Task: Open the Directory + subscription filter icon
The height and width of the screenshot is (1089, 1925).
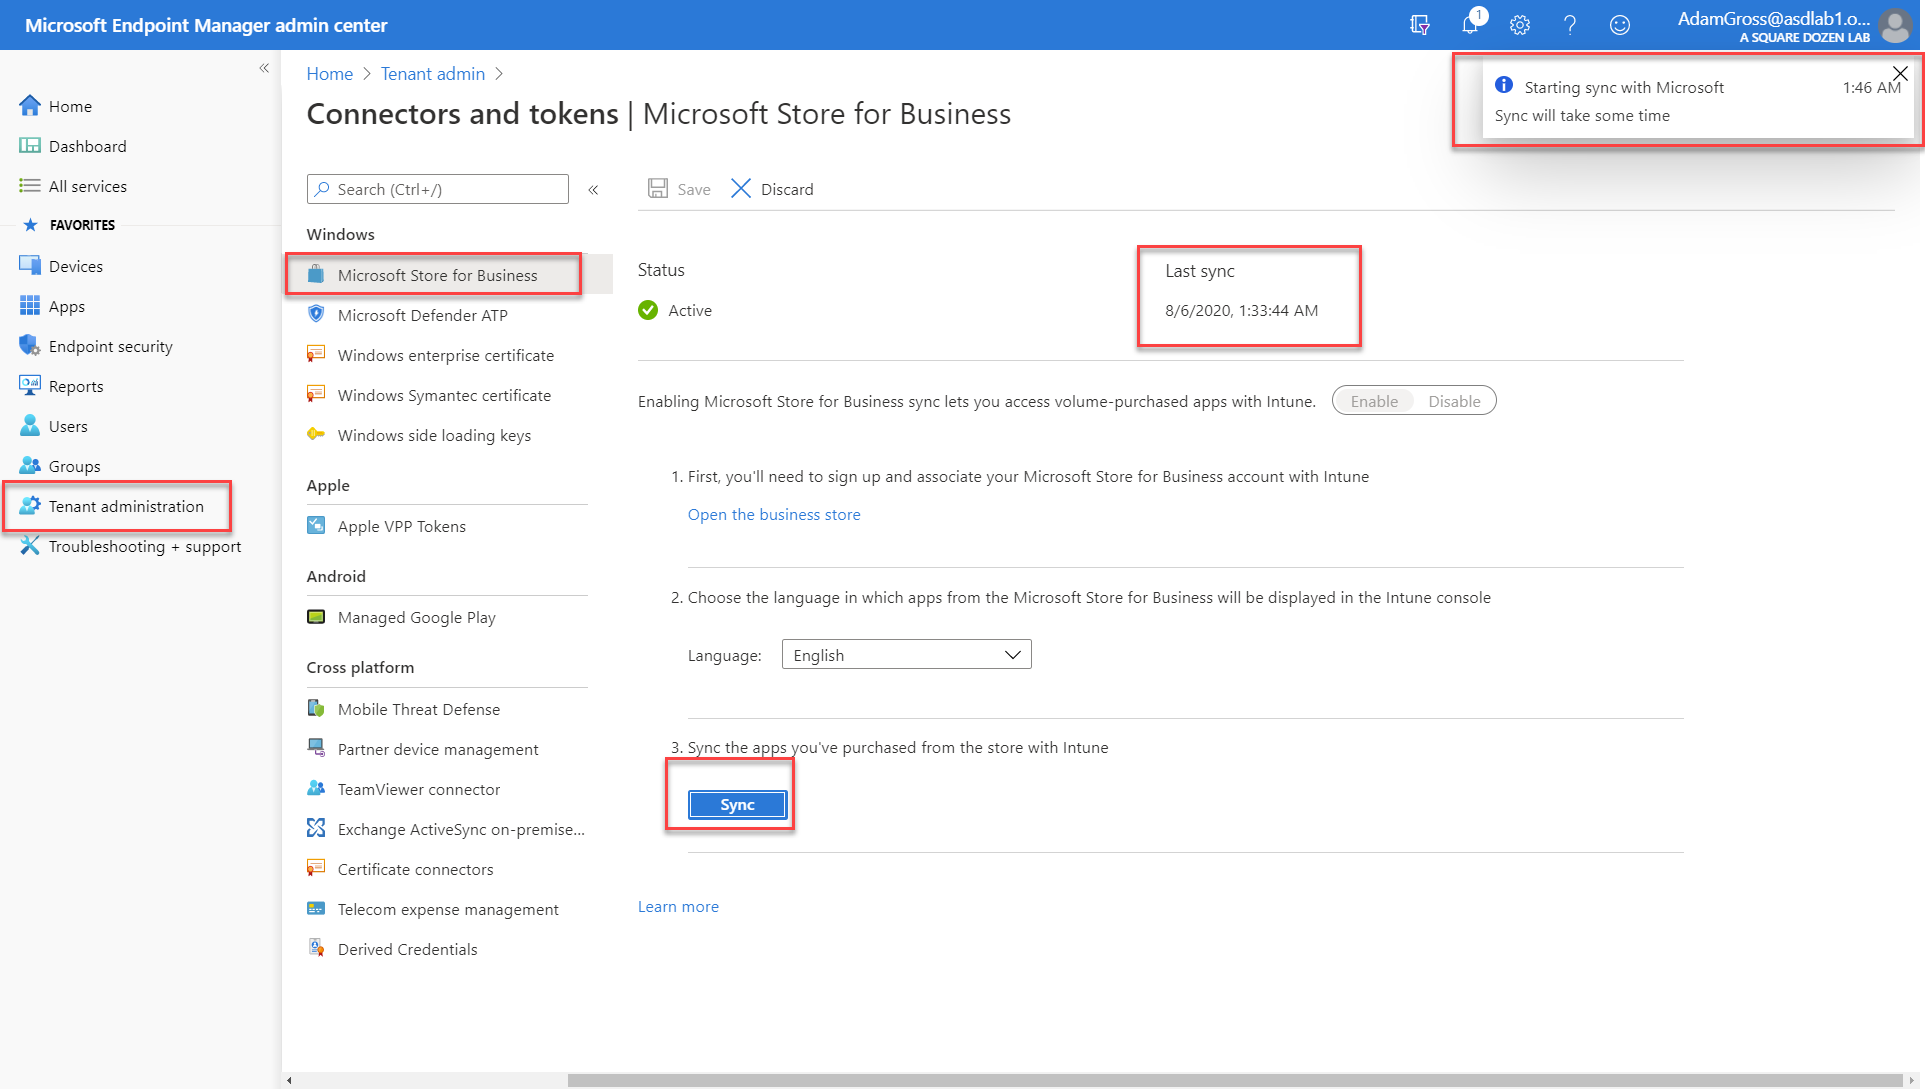Action: pos(1419,25)
